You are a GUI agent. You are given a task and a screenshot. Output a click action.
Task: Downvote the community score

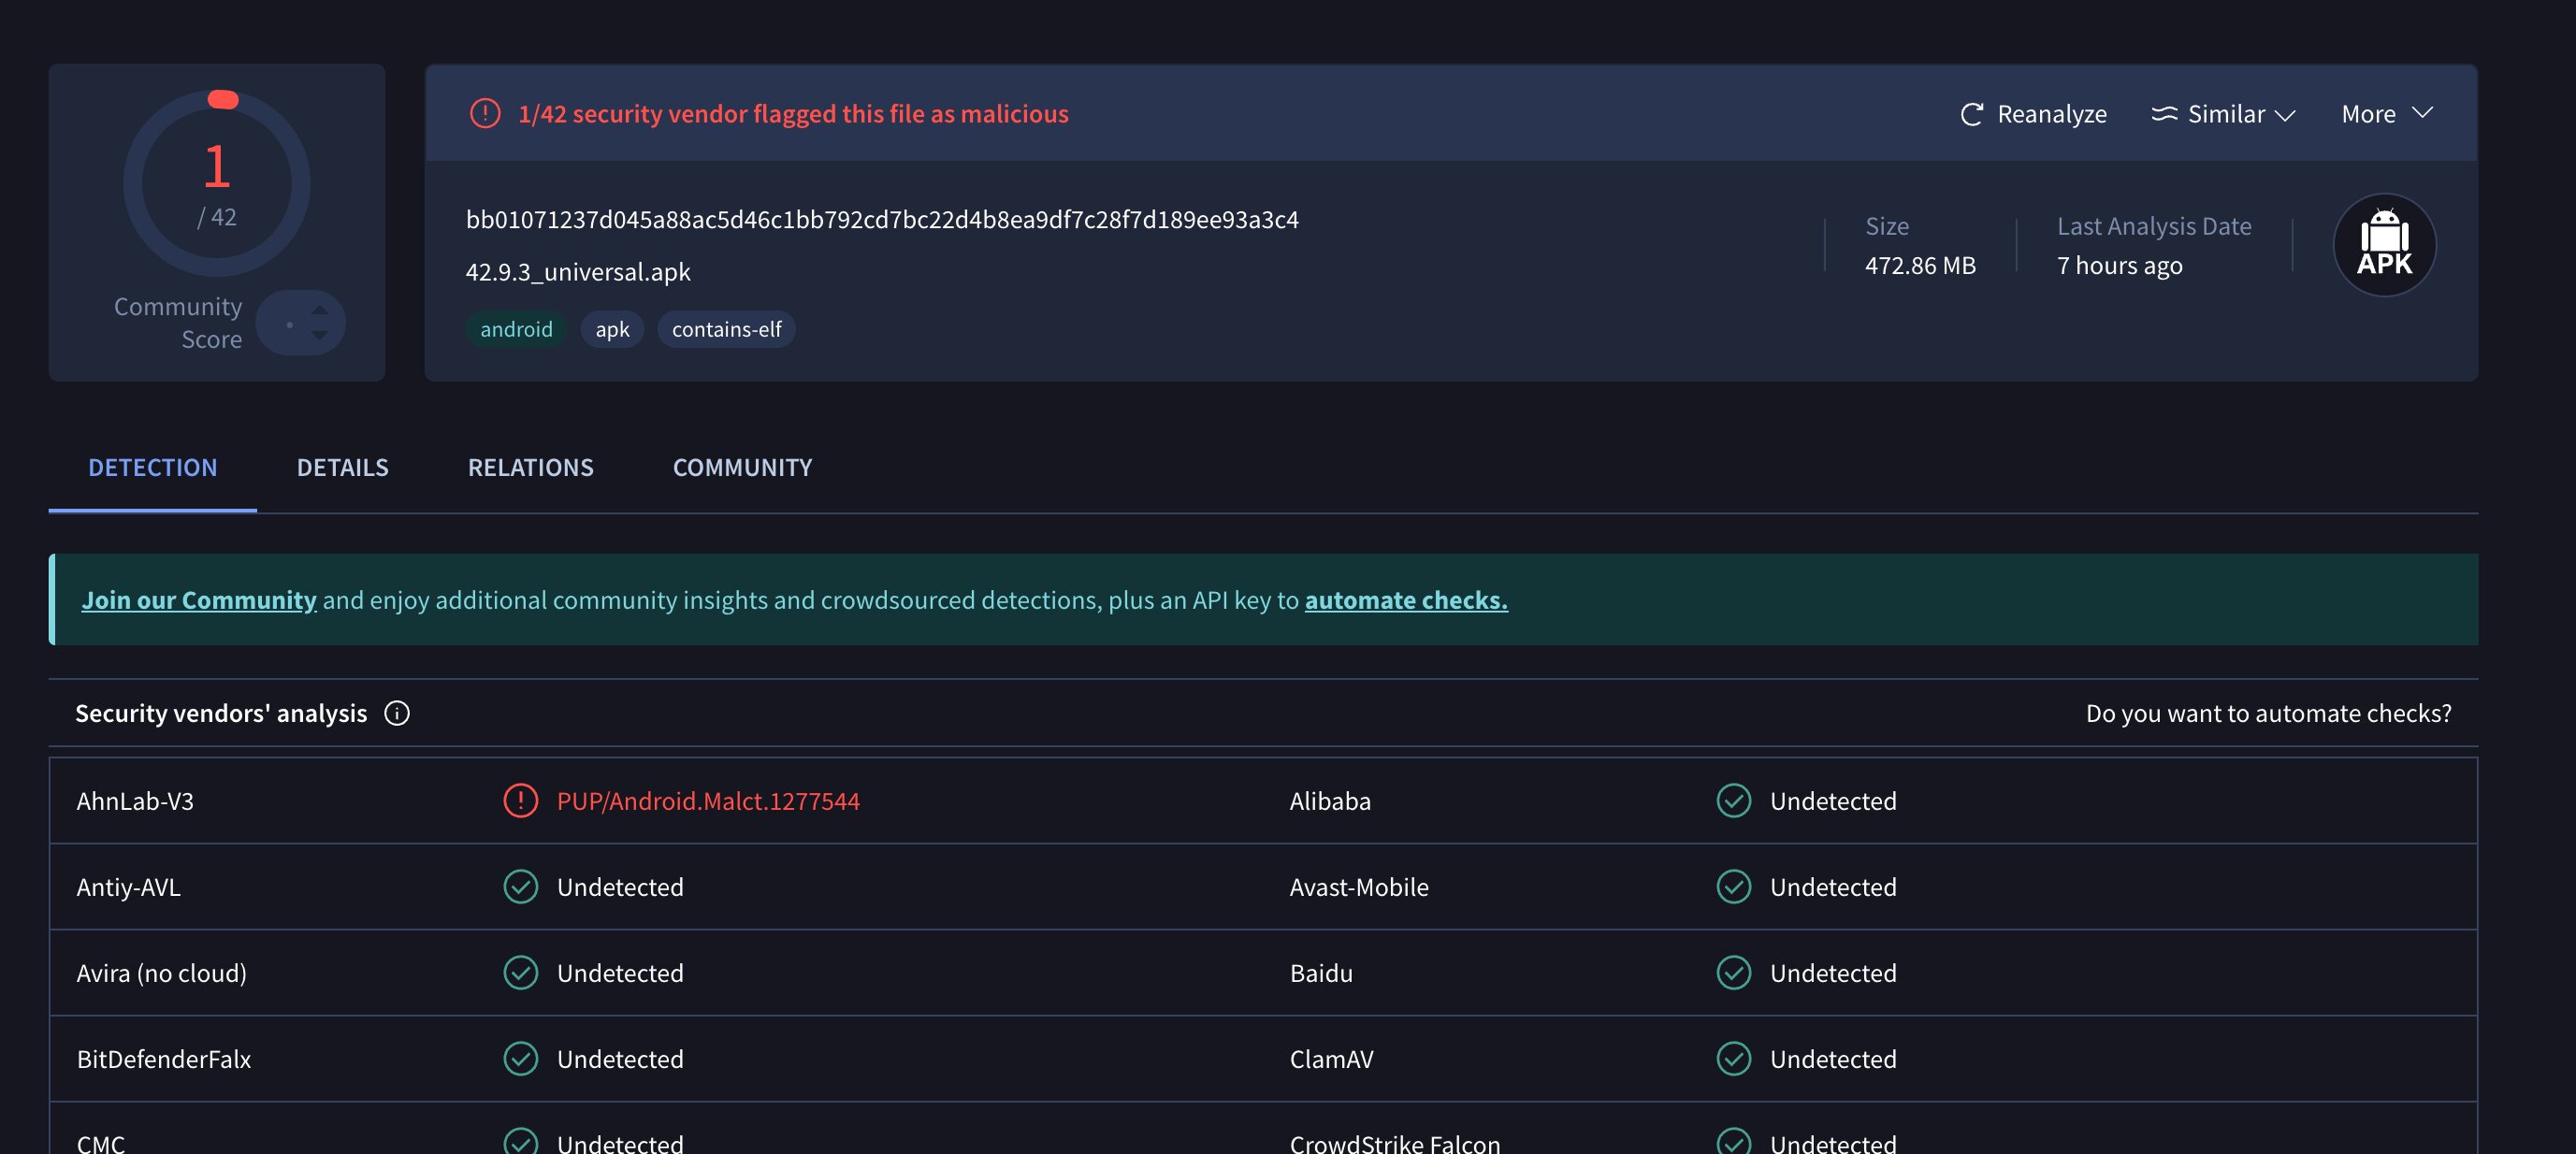pyautogui.click(x=320, y=336)
